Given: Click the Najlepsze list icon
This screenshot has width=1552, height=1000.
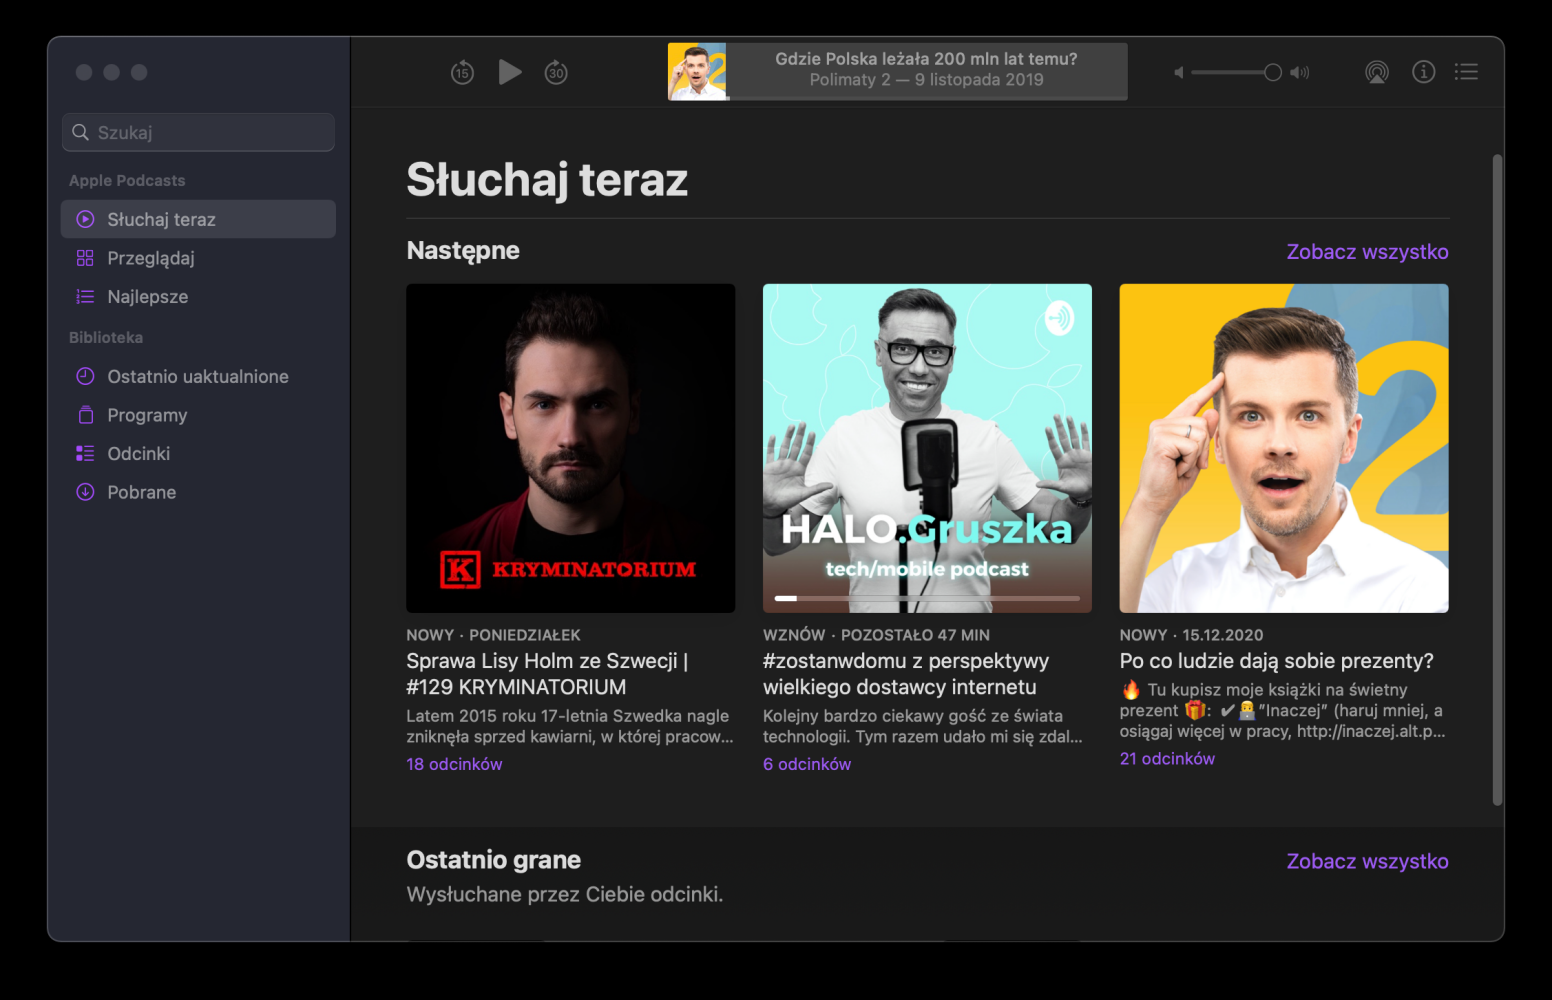Looking at the screenshot, I should (x=85, y=297).
